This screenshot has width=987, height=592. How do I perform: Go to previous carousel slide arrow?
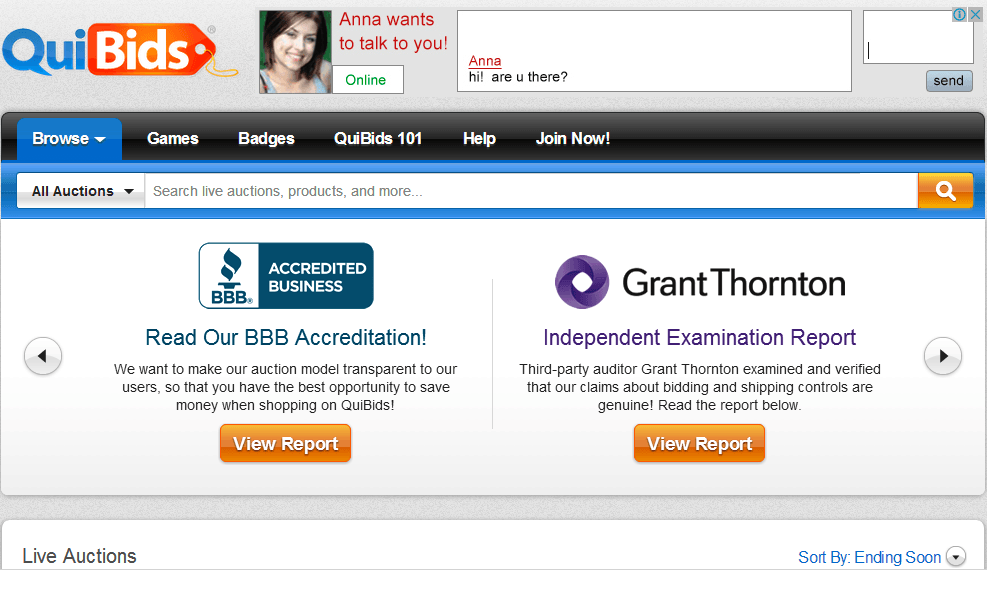click(43, 356)
